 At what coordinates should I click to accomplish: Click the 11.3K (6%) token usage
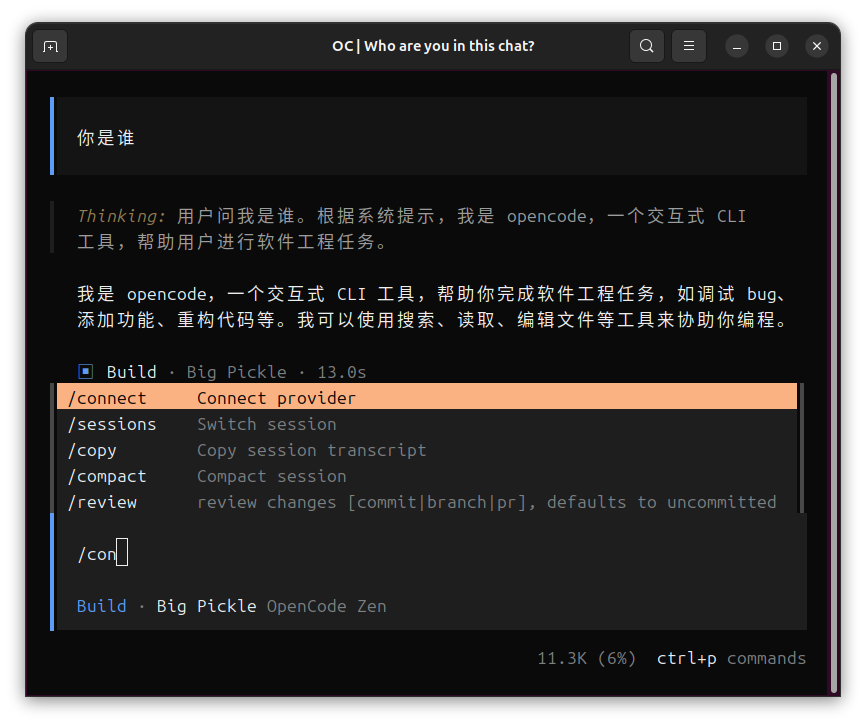587,658
